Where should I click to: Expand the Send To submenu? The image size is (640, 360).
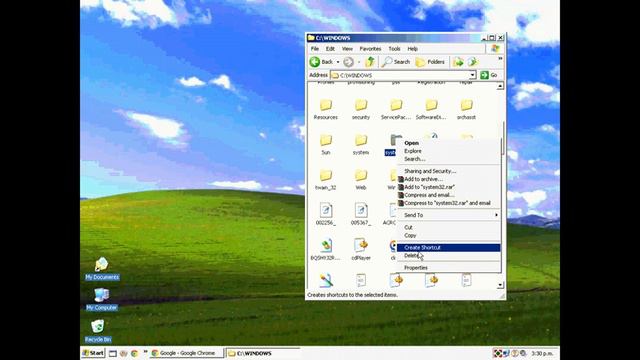pos(449,215)
